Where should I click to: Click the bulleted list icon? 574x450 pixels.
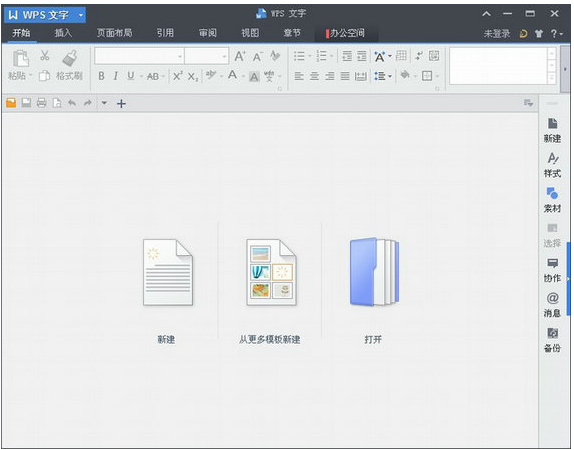point(299,56)
